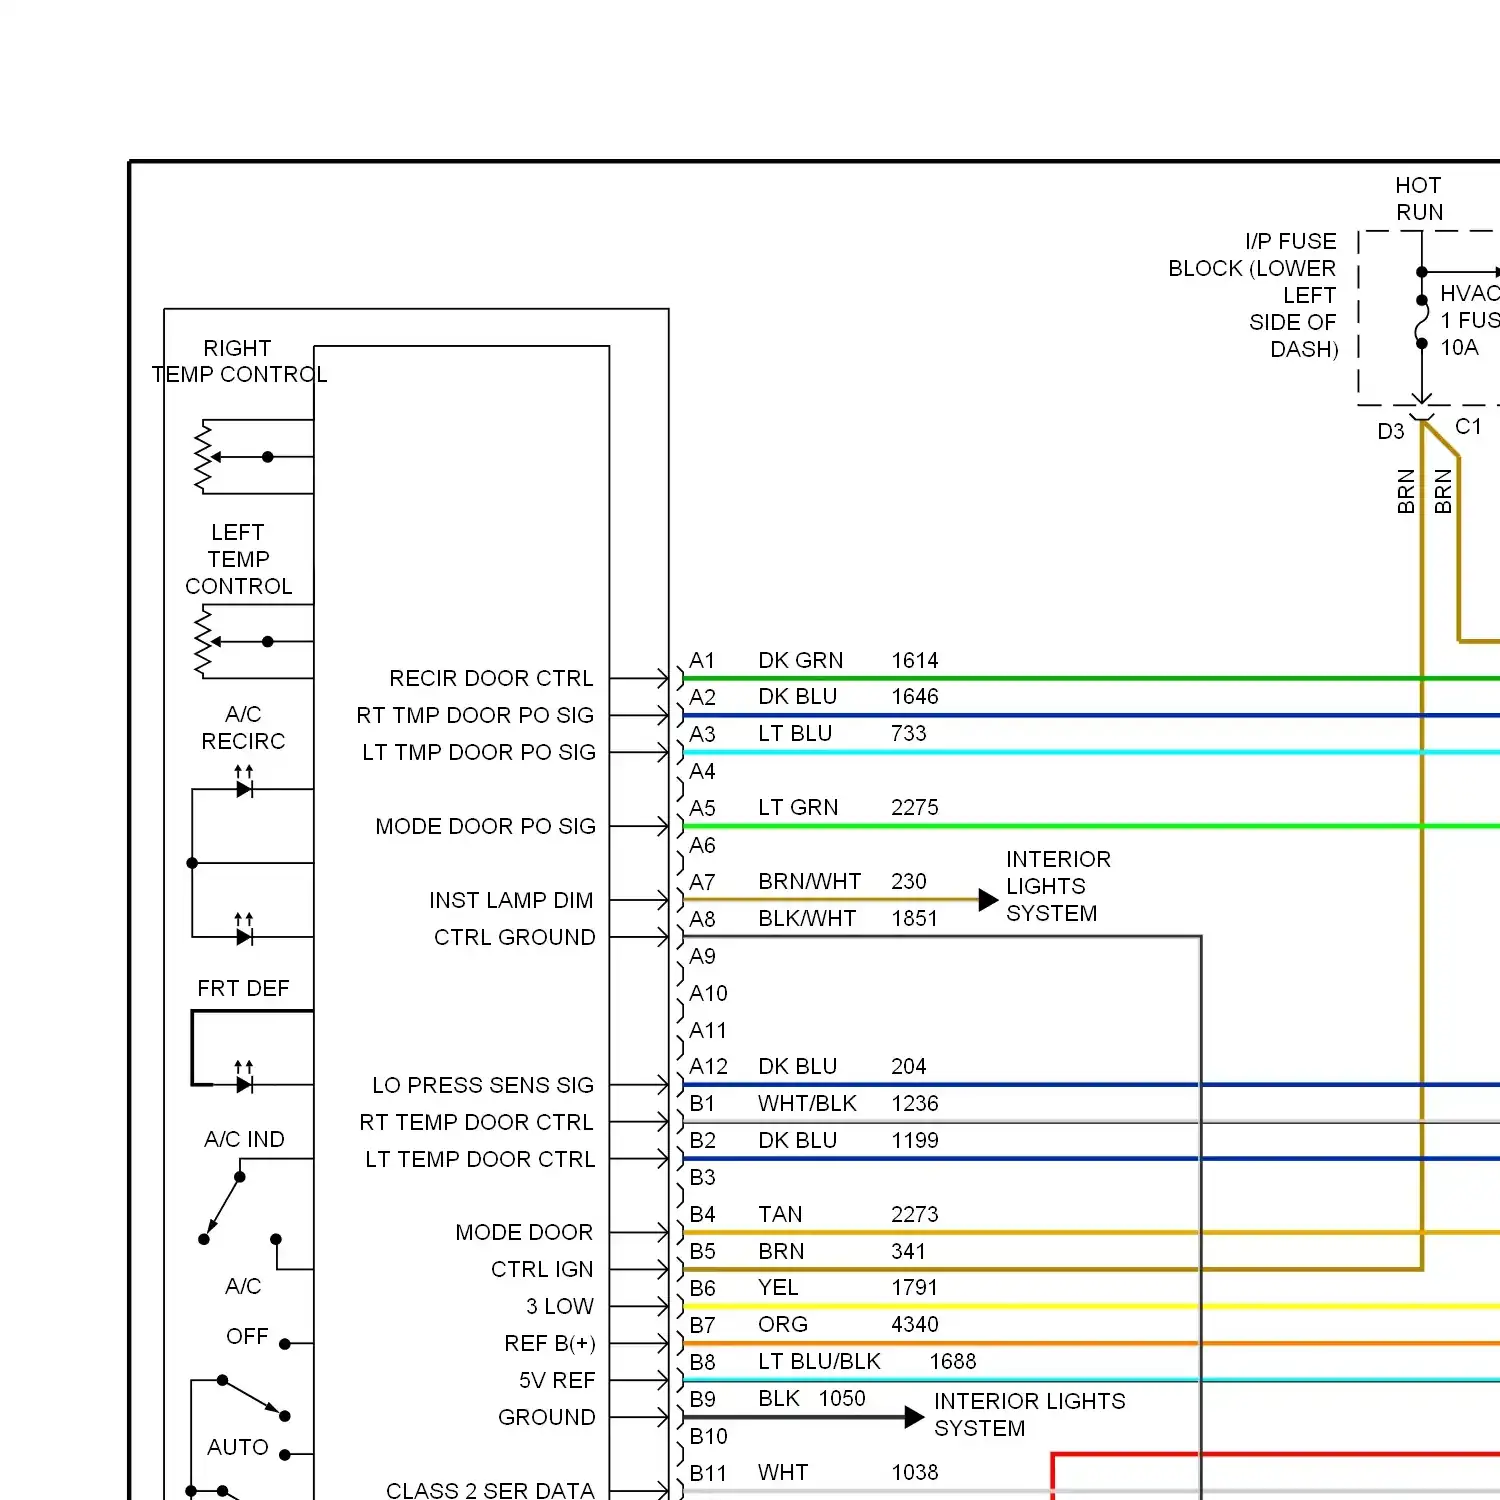Click the "LT TMP DOOR PO SIG" label

click(479, 752)
